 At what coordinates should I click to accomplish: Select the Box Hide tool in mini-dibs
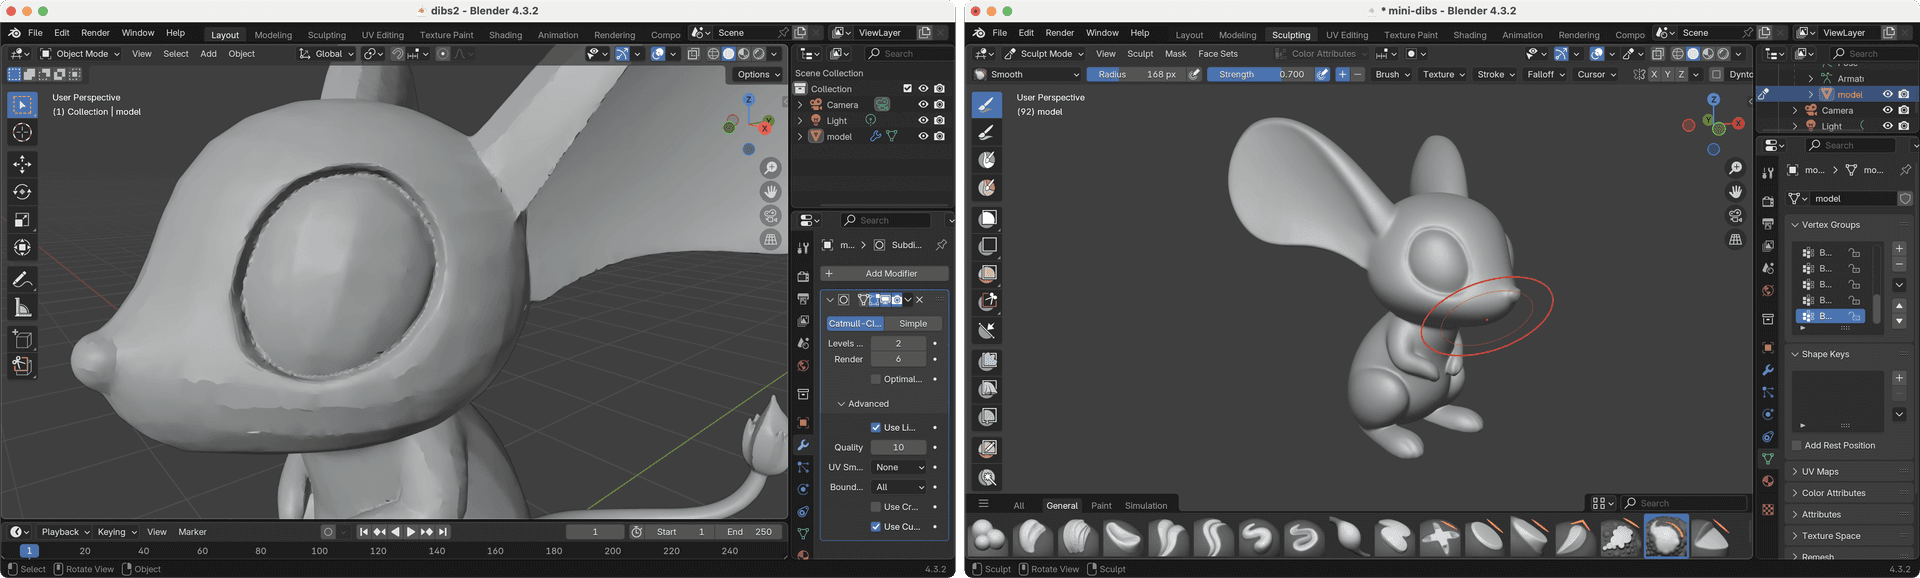pyautogui.click(x=987, y=246)
